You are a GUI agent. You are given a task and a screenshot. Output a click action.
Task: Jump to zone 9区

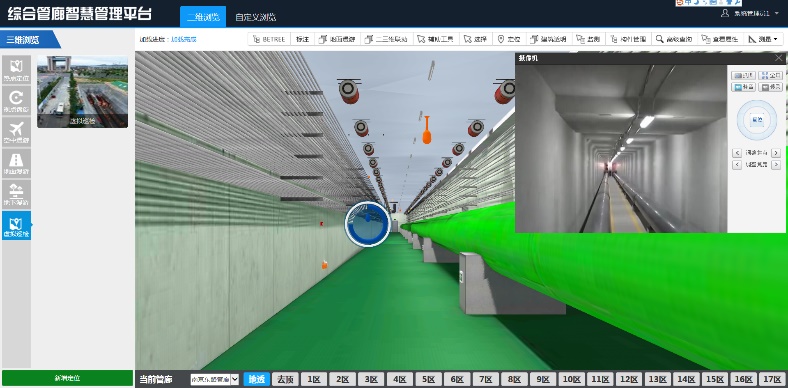[x=542, y=379]
